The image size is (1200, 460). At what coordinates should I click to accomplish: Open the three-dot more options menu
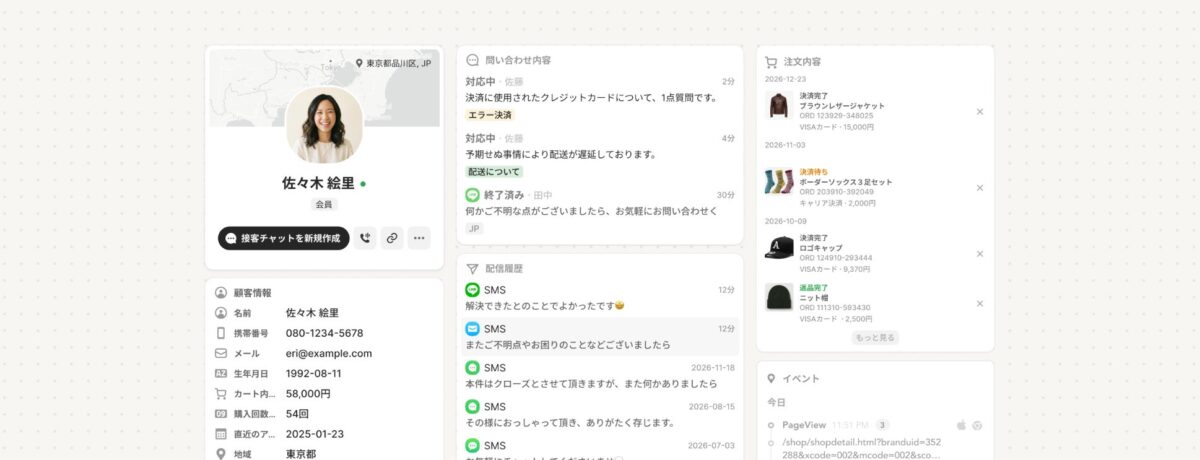419,238
